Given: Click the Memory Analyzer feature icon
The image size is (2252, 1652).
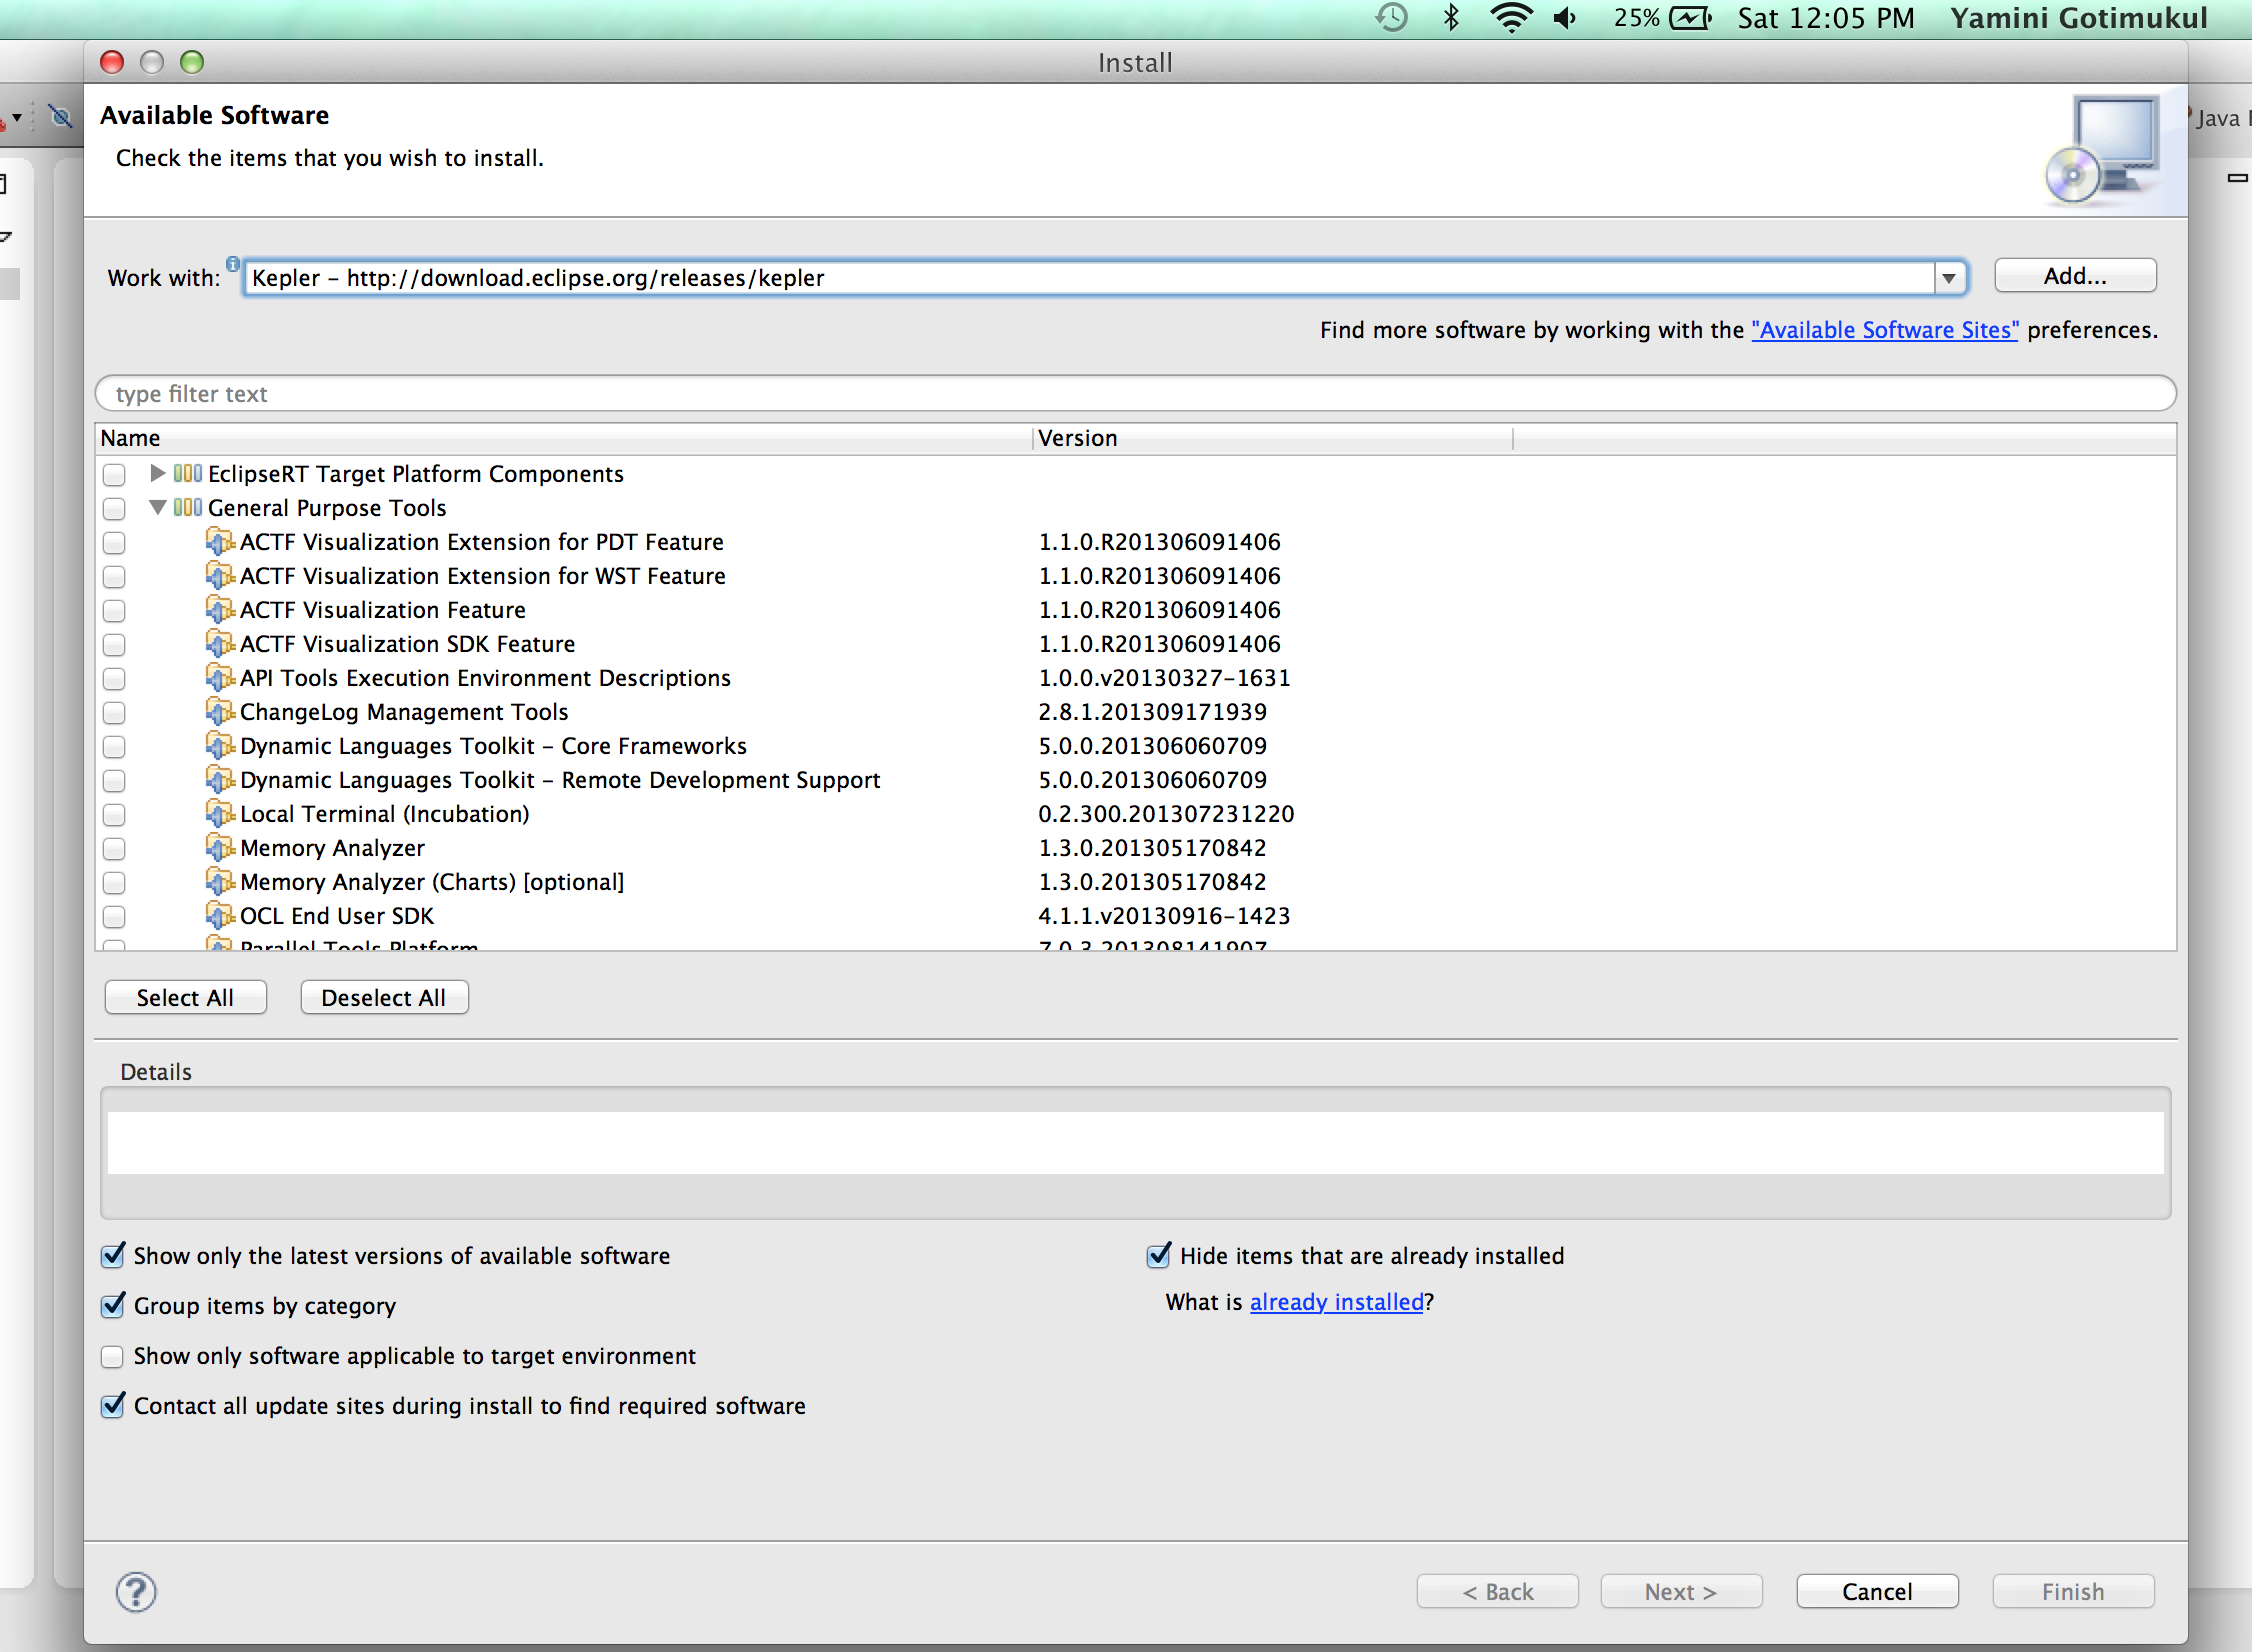Looking at the screenshot, I should 220,848.
